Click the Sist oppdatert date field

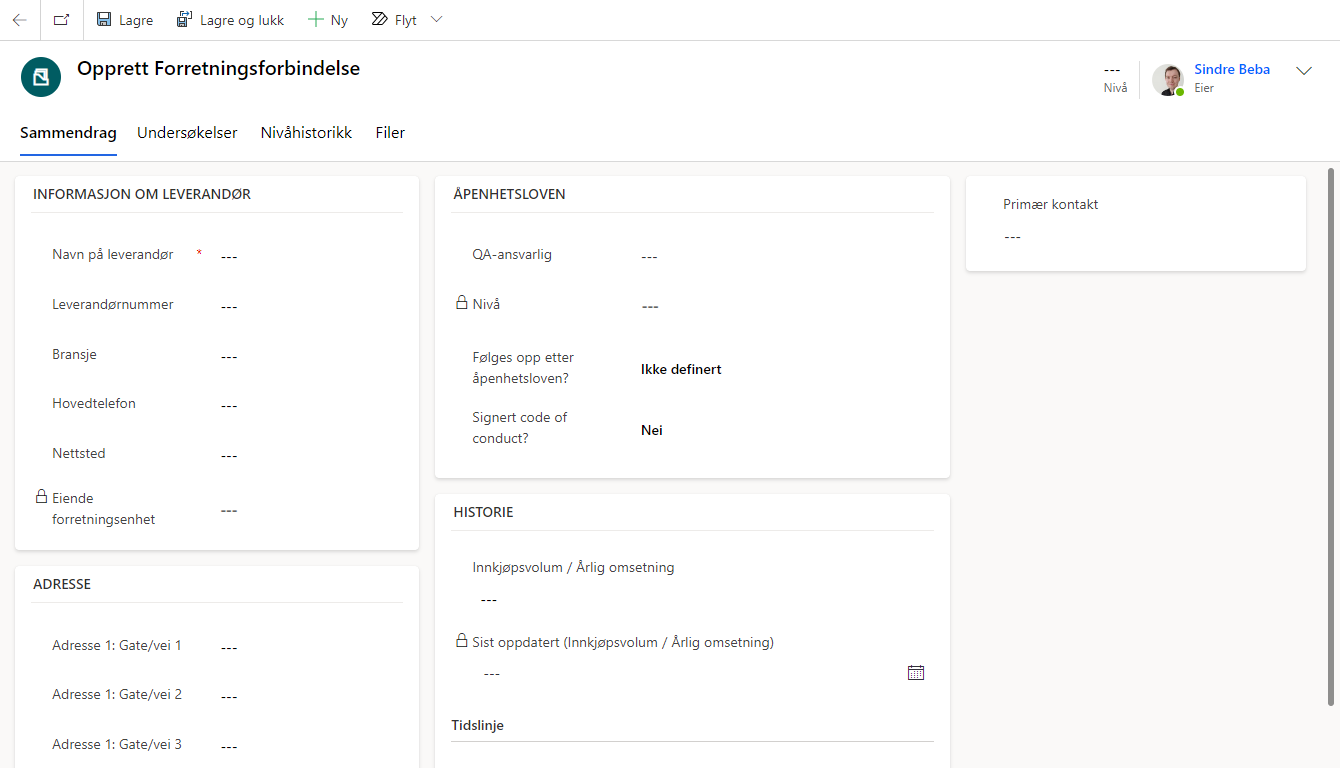pyautogui.click(x=688, y=673)
